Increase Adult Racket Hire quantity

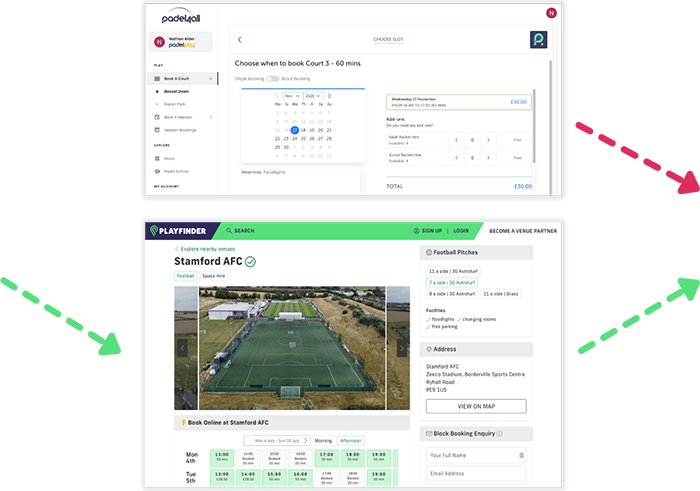pyautogui.click(x=488, y=140)
